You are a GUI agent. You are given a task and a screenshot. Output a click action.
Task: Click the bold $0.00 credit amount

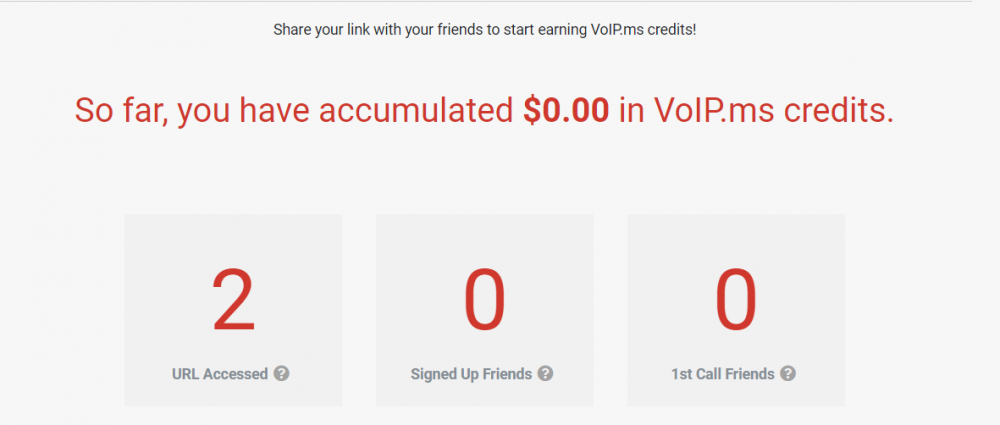click(566, 111)
